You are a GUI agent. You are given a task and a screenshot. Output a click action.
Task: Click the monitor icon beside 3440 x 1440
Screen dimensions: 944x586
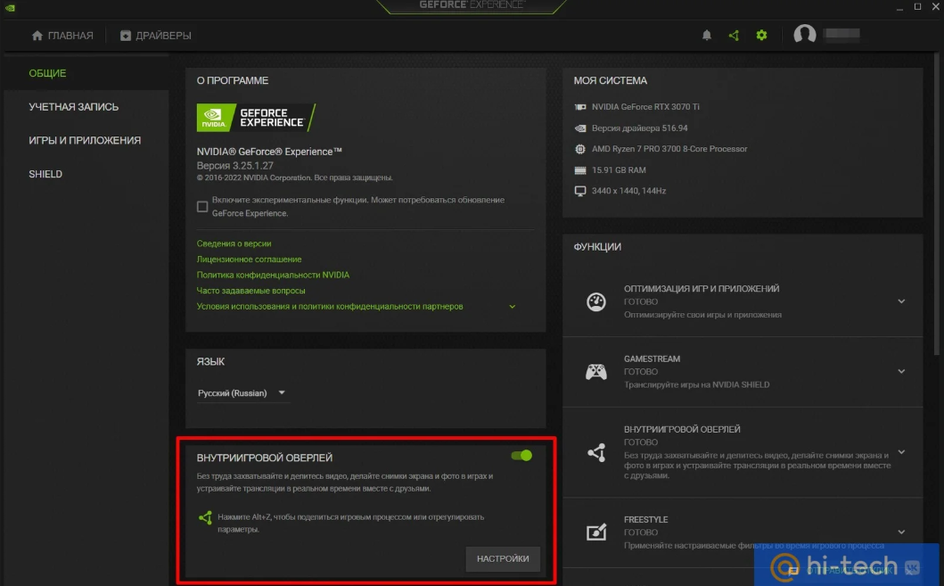[x=580, y=191]
